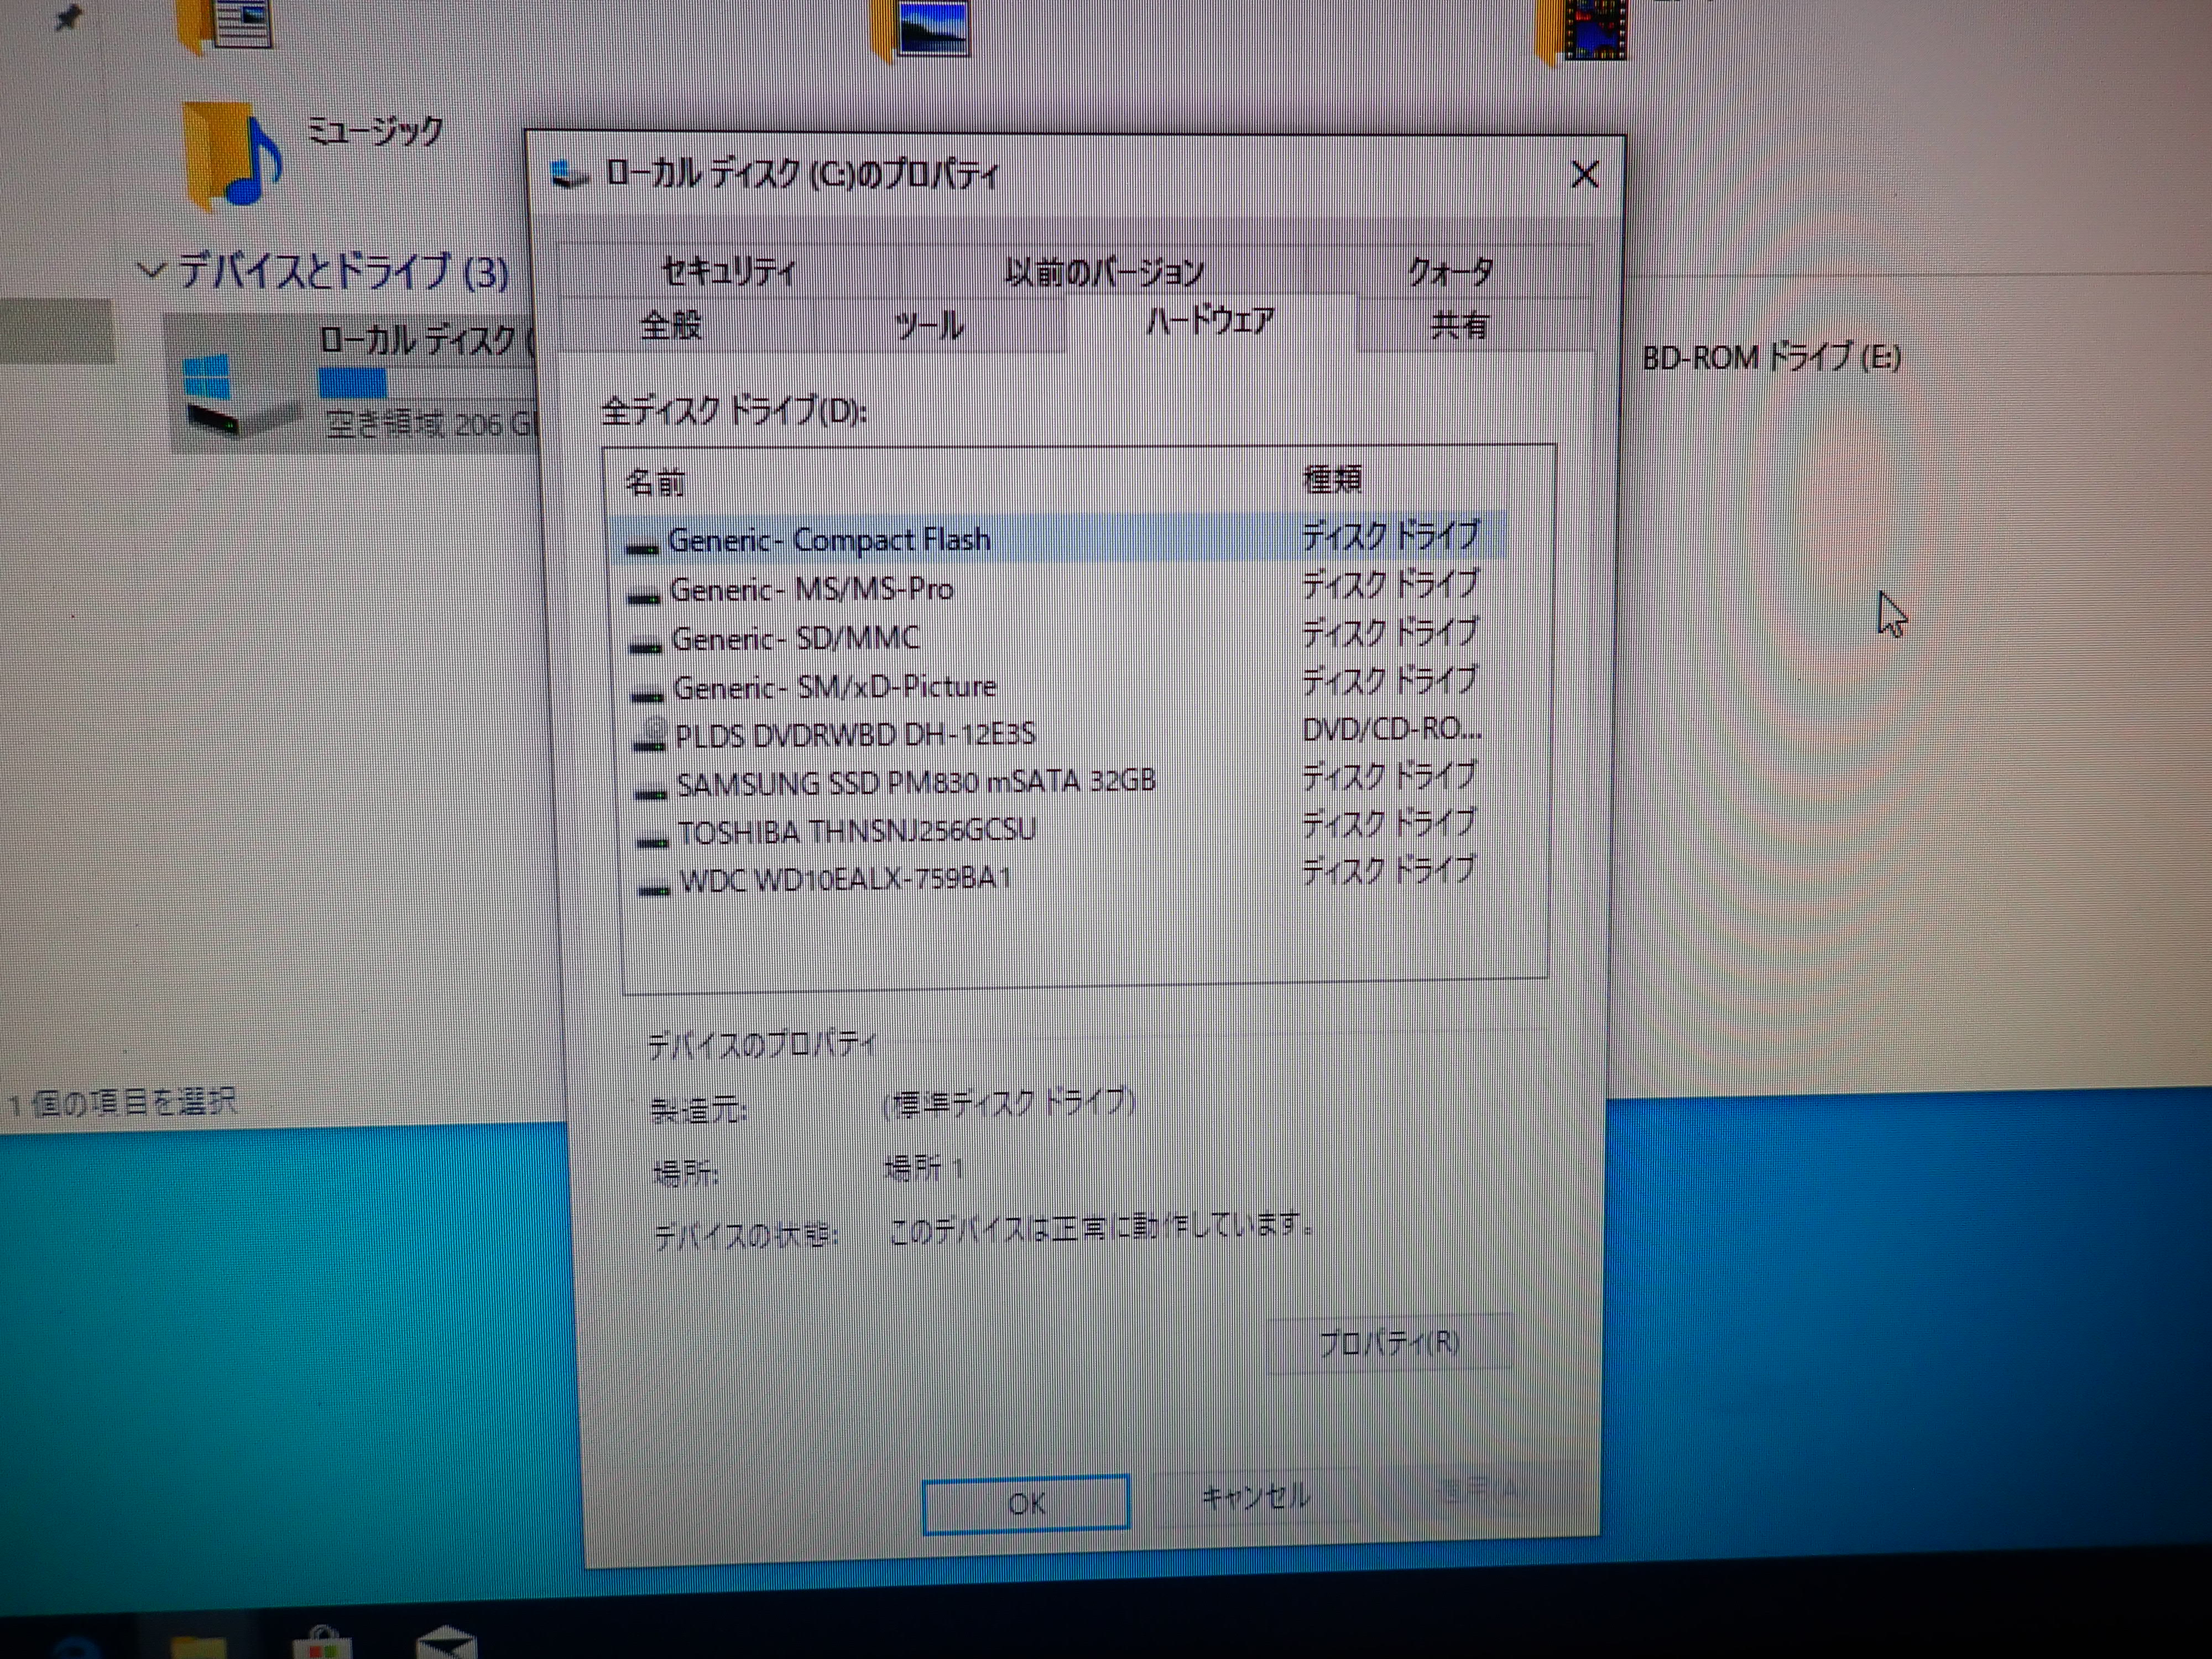Open the ミュージック folder icon in Explorer
The image size is (2212, 1659).
pyautogui.click(x=232, y=158)
